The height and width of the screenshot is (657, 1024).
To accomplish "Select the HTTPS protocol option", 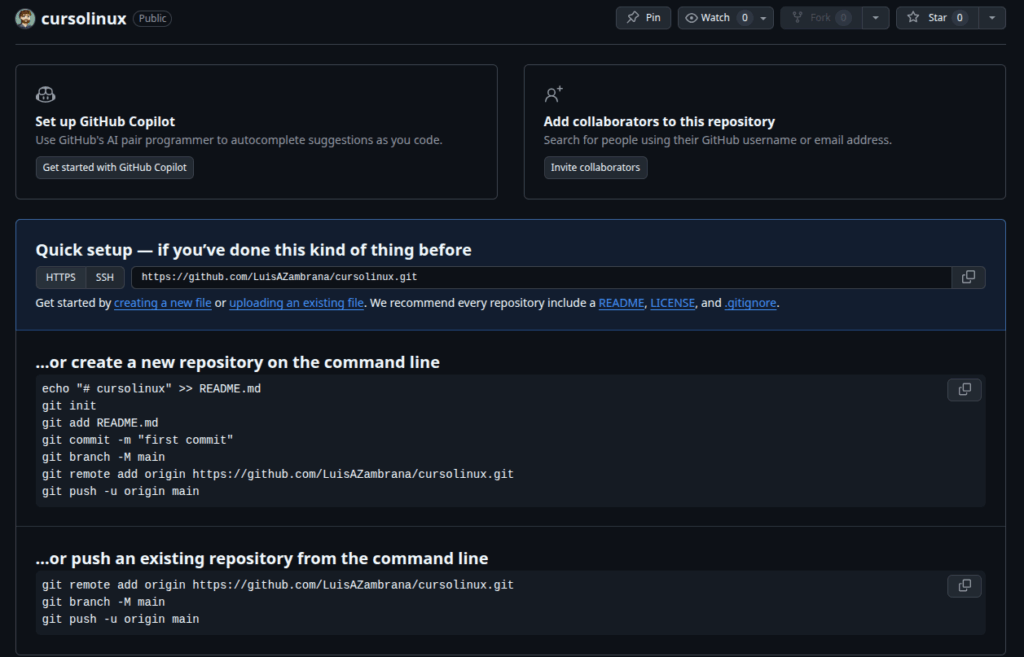I will tap(60, 277).
